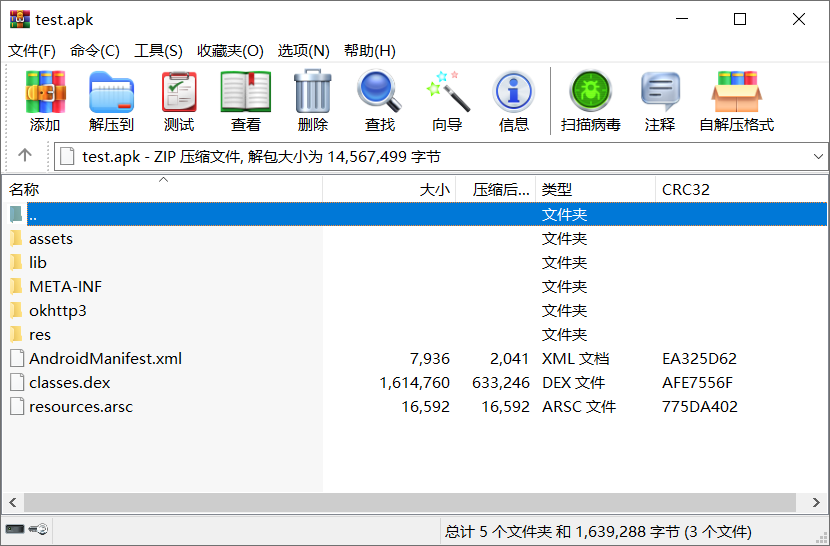This screenshot has width=830, height=546.
Task: Click the status bar total summary text
Action: coord(598,531)
